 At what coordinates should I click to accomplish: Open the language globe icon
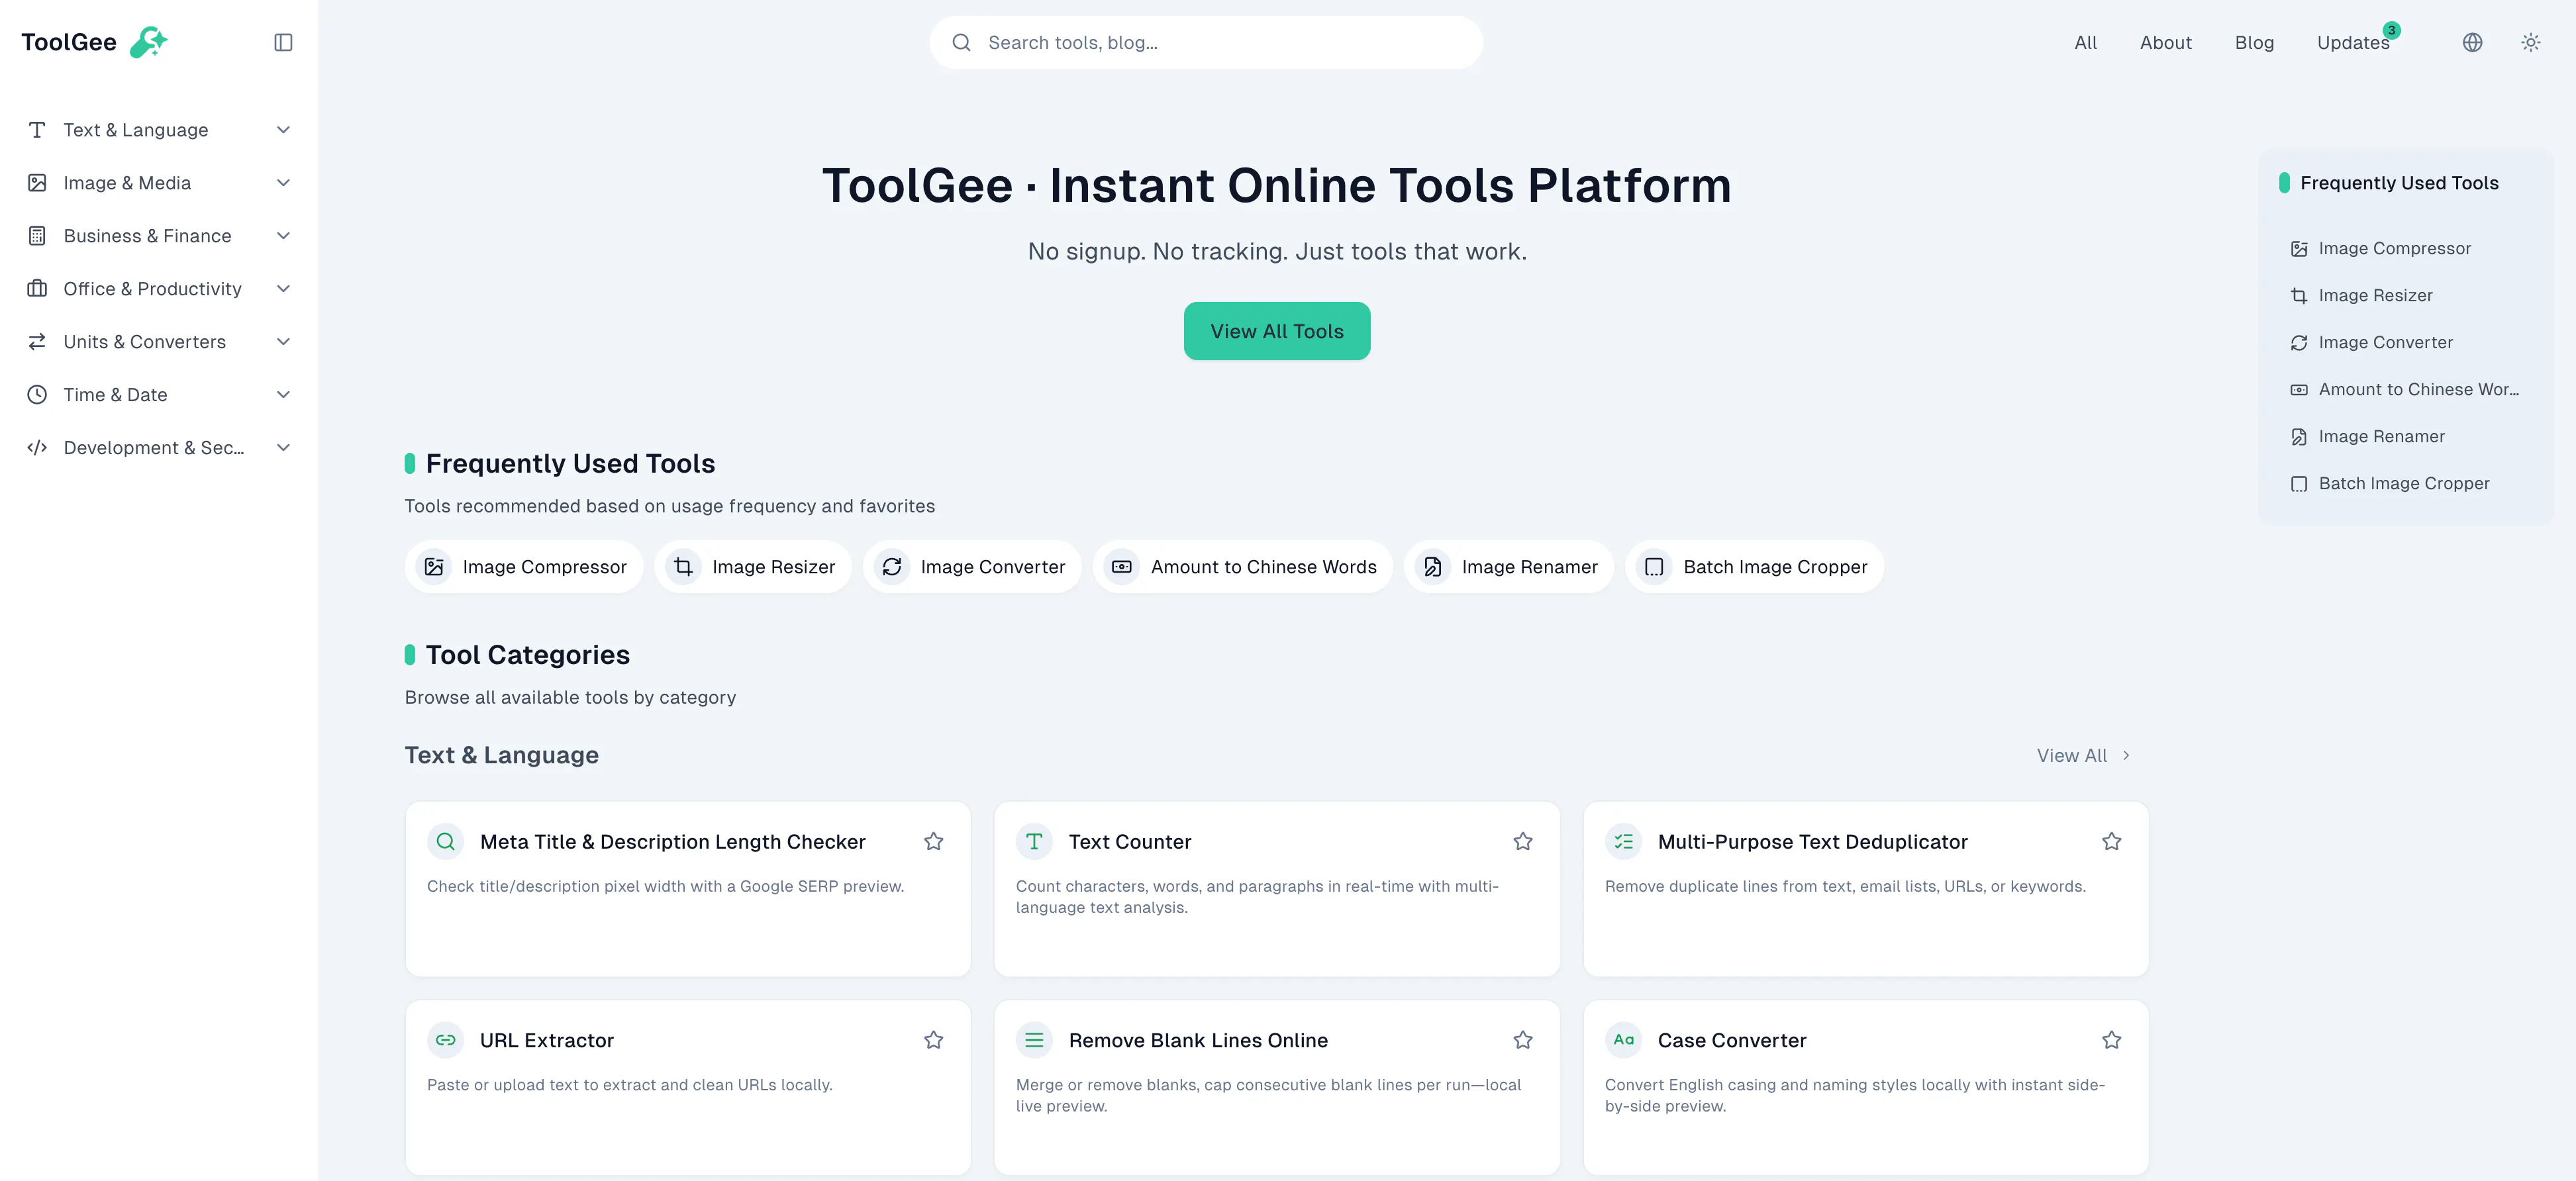pos(2472,42)
